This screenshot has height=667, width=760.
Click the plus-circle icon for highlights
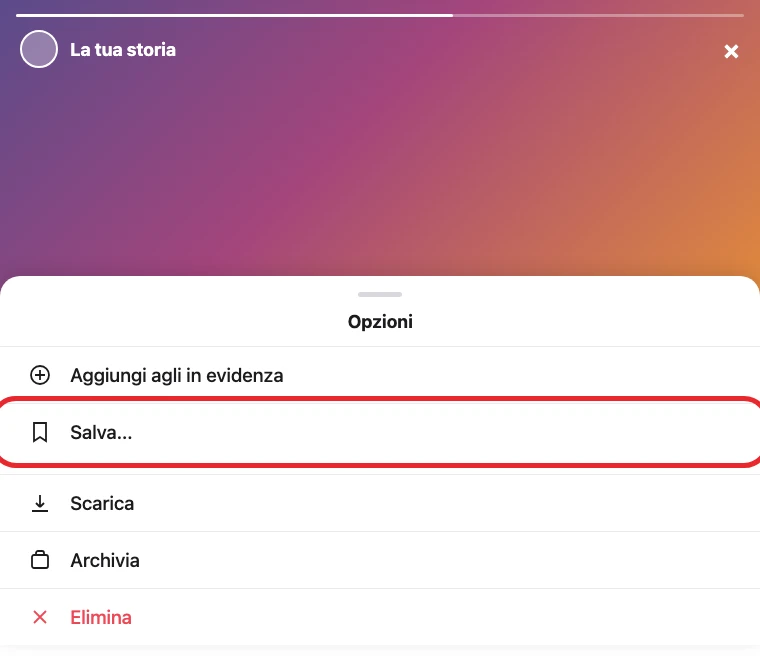pyautogui.click(x=40, y=375)
